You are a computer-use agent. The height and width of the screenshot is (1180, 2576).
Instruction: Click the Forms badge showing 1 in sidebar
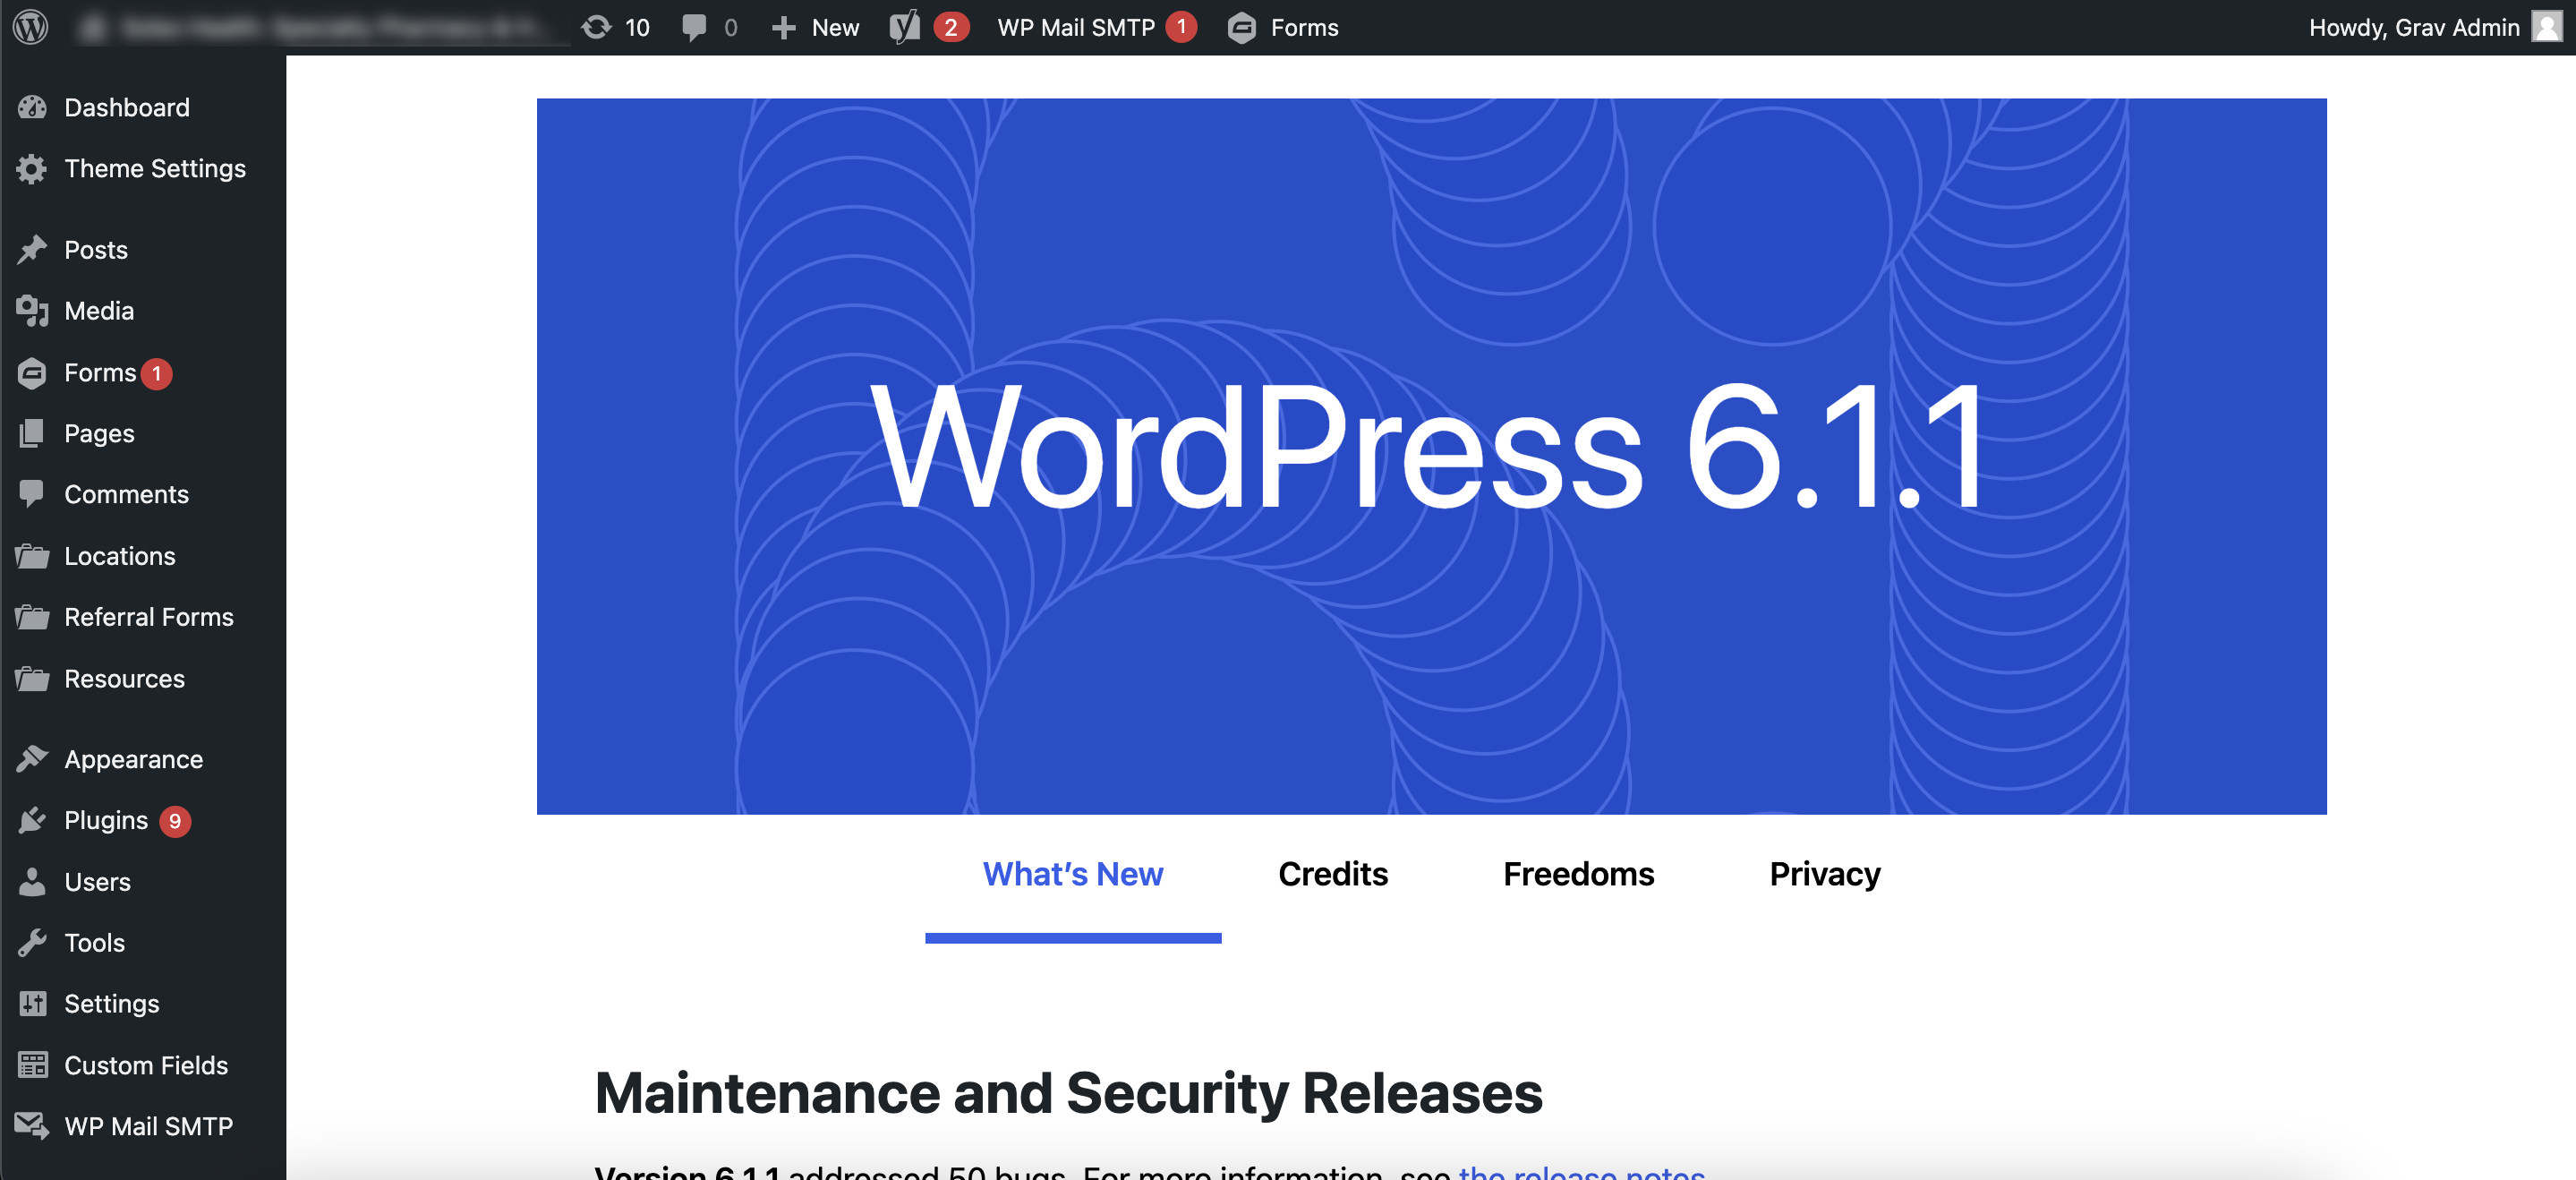(156, 373)
